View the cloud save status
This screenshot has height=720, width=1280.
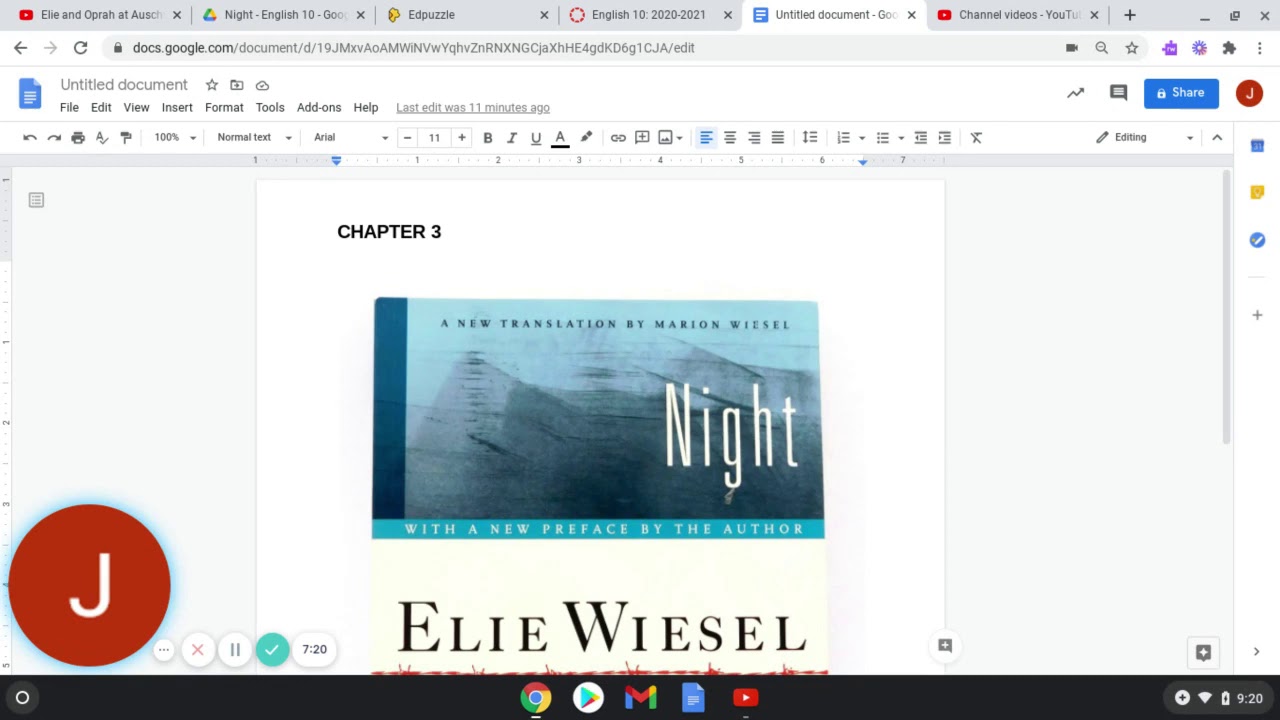[262, 85]
